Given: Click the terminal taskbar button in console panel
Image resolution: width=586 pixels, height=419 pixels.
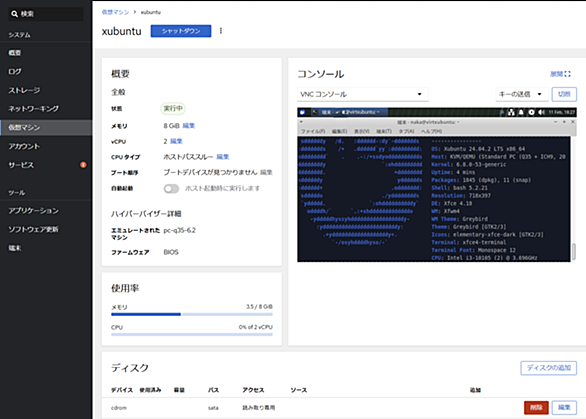Looking at the screenshot, I should tap(349, 112).
